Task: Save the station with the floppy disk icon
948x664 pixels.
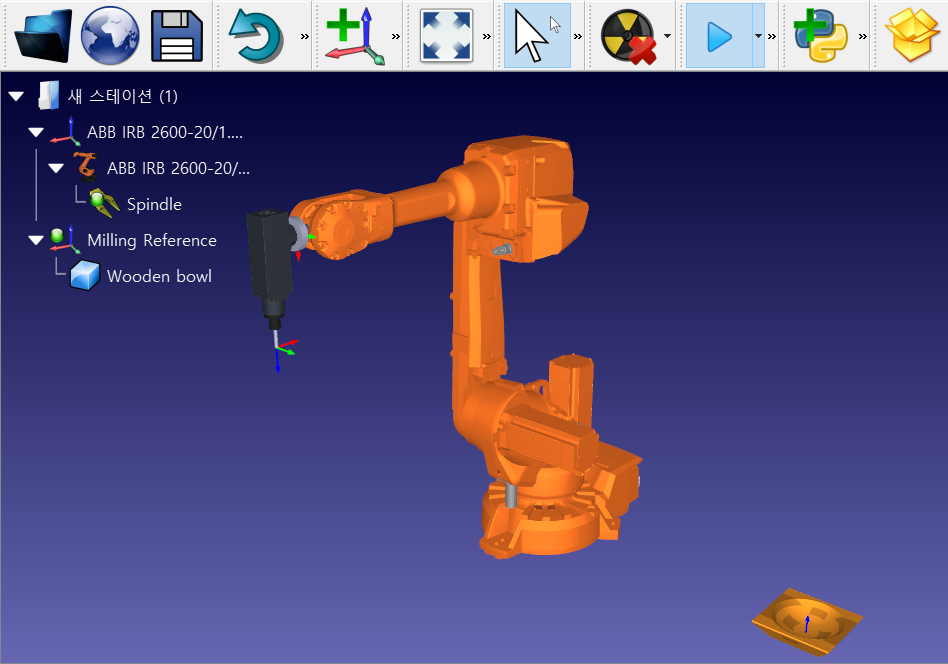Action: [177, 36]
